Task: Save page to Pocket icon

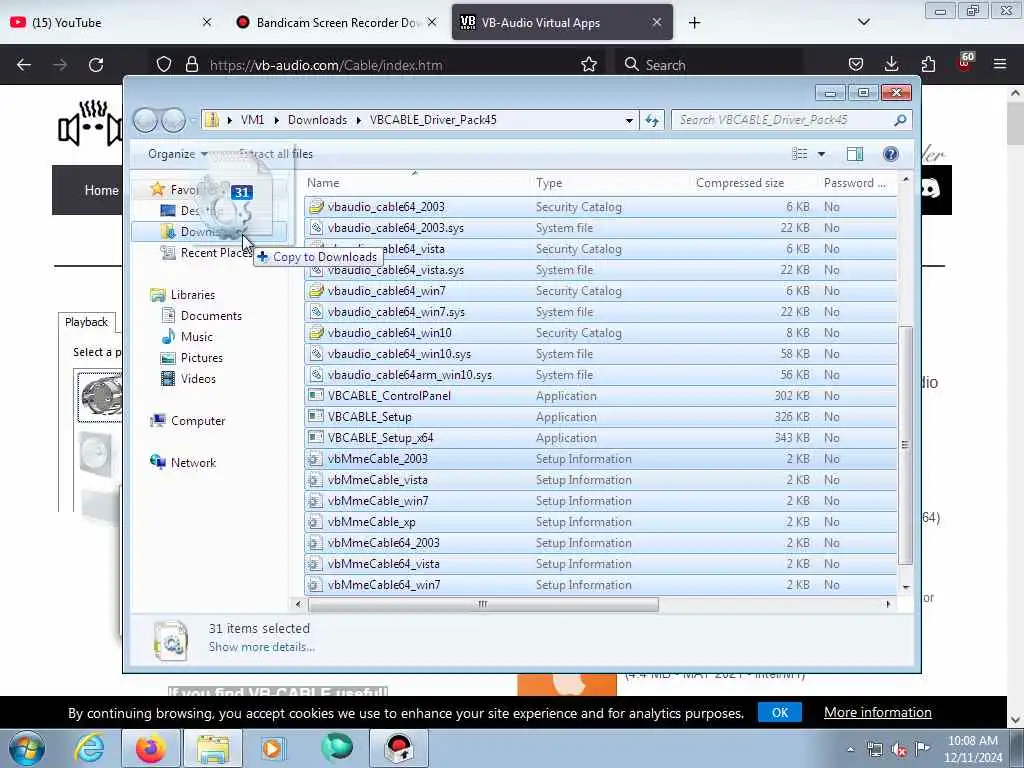Action: tap(856, 64)
